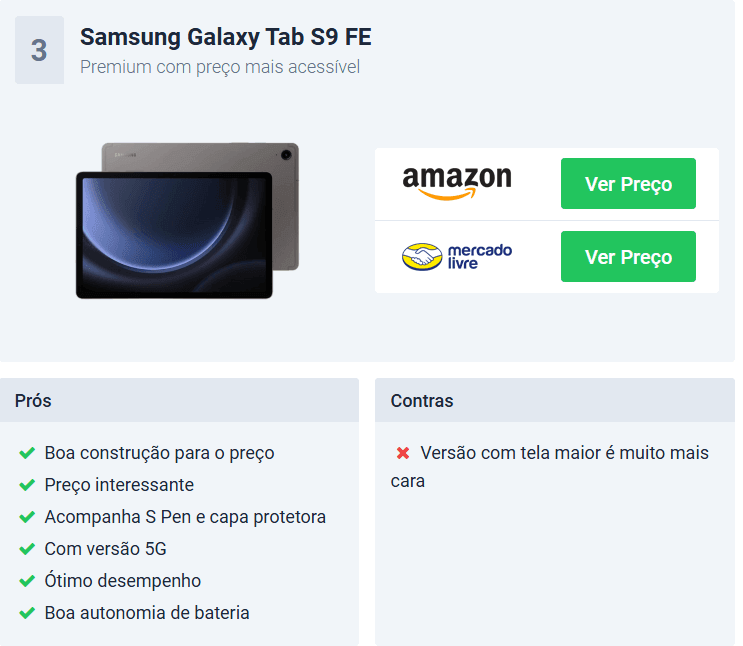Screen dimensions: 743x646
Task: Click Amazon's Ver Preço button
Action: click(628, 183)
